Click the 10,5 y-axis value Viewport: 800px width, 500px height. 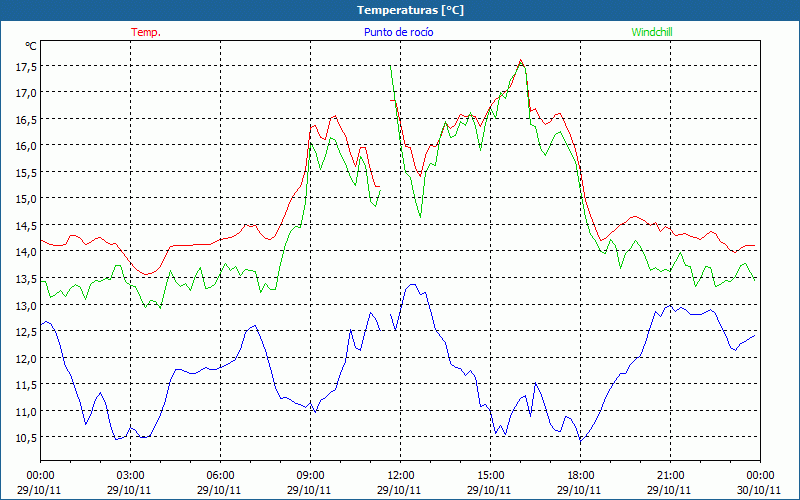coord(27,437)
